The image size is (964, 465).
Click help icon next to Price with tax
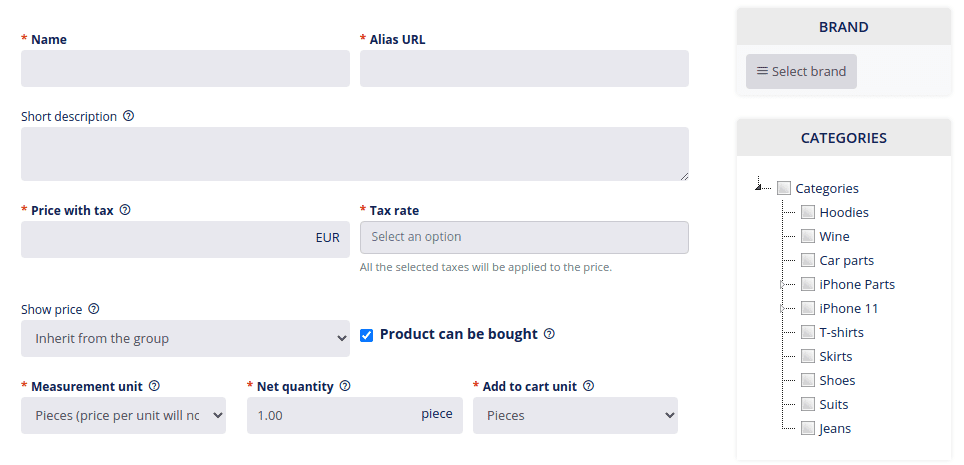click(125, 210)
